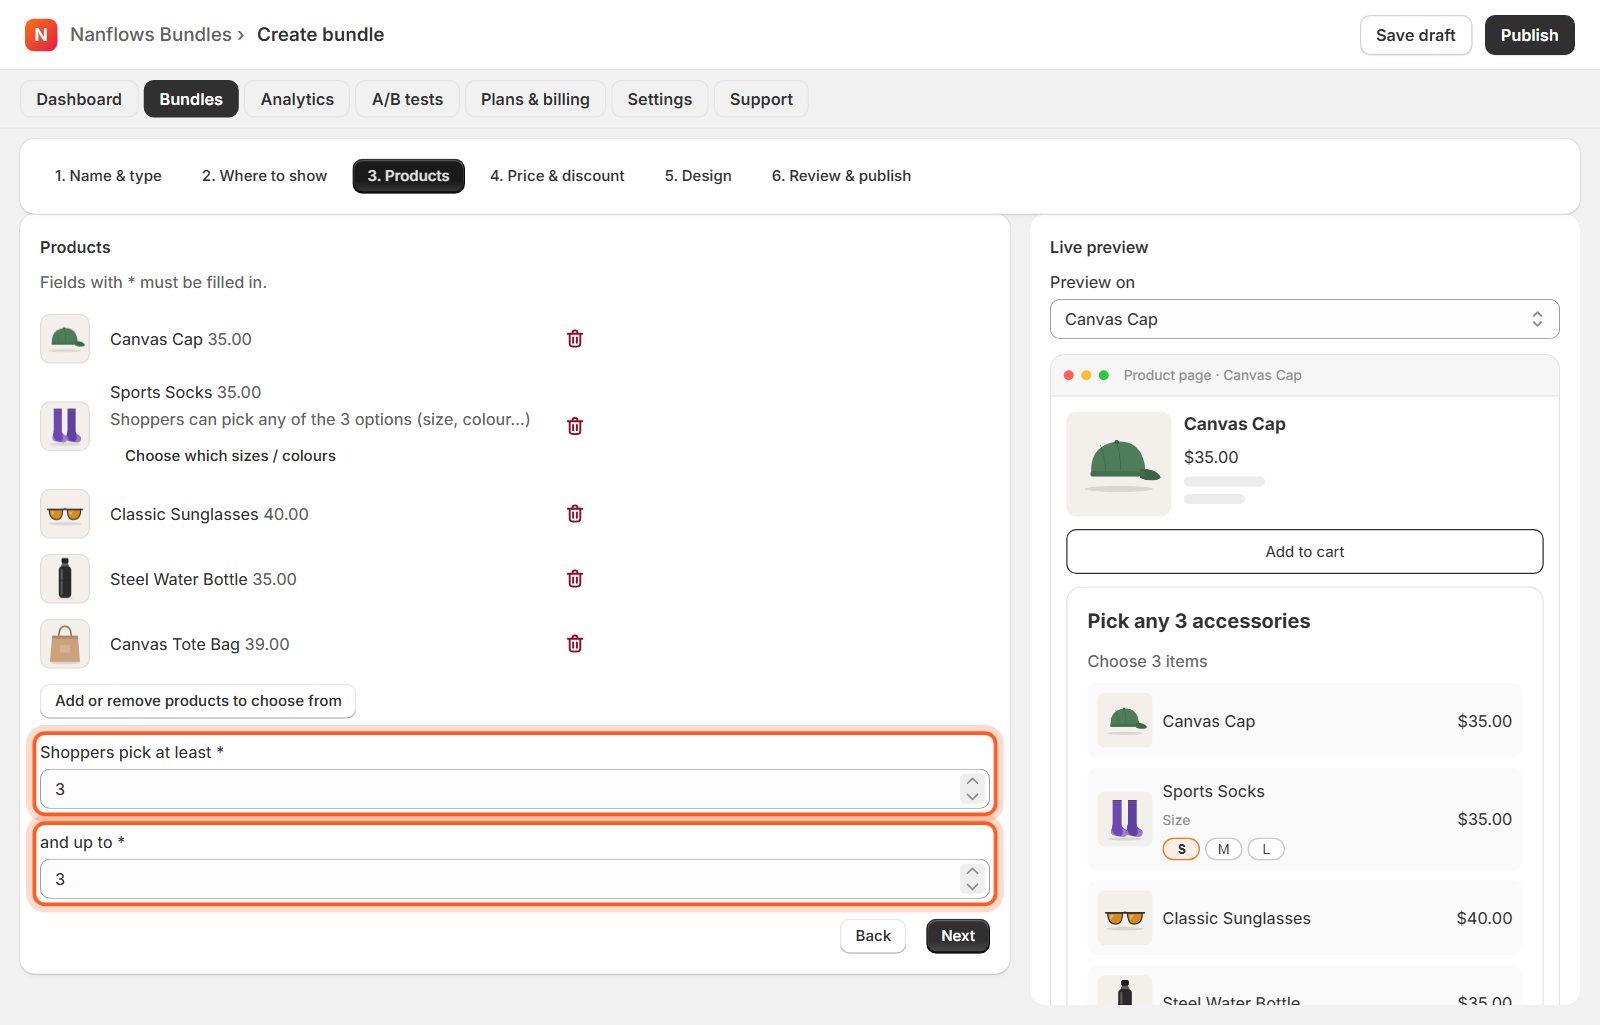Decrease the Shoppers pick at least value
1600x1025 pixels.
click(x=972, y=797)
